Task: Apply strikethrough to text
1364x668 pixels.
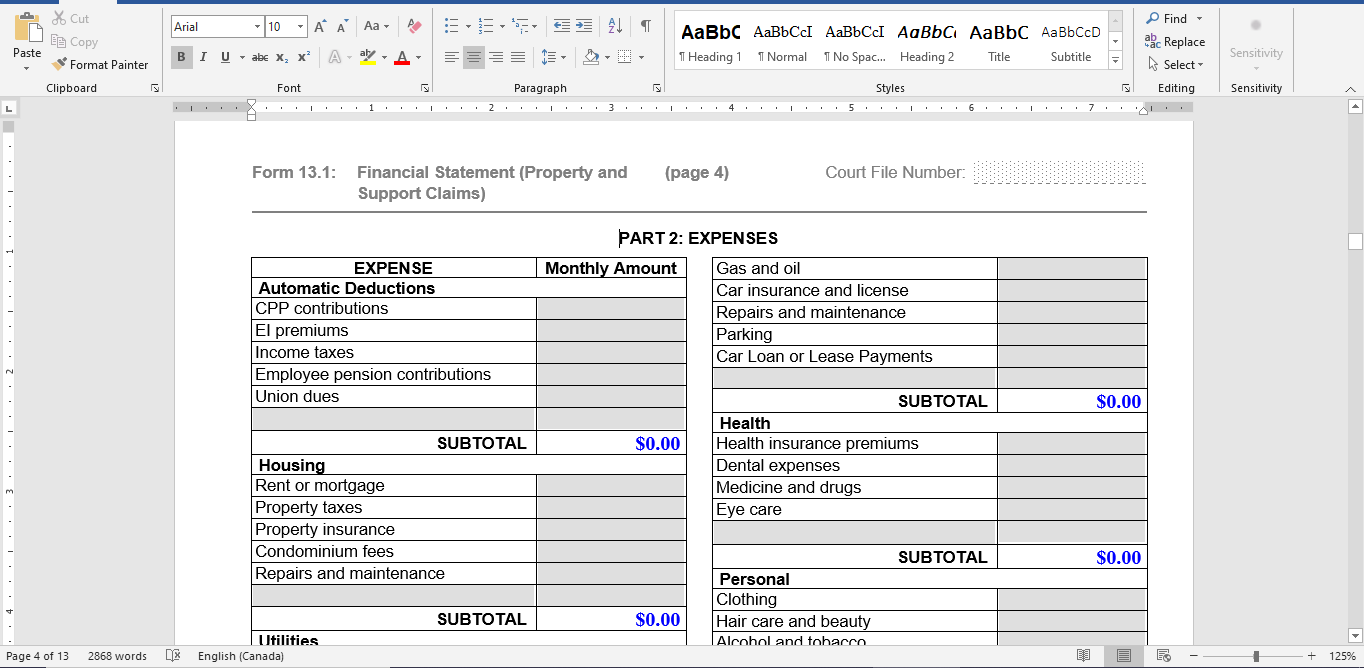Action: 259,58
